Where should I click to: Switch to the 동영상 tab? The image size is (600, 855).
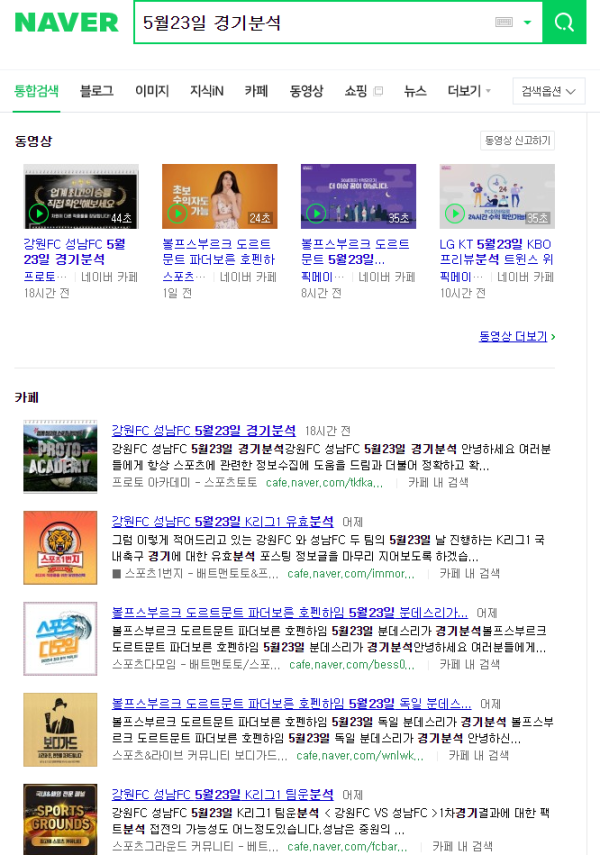click(x=306, y=91)
